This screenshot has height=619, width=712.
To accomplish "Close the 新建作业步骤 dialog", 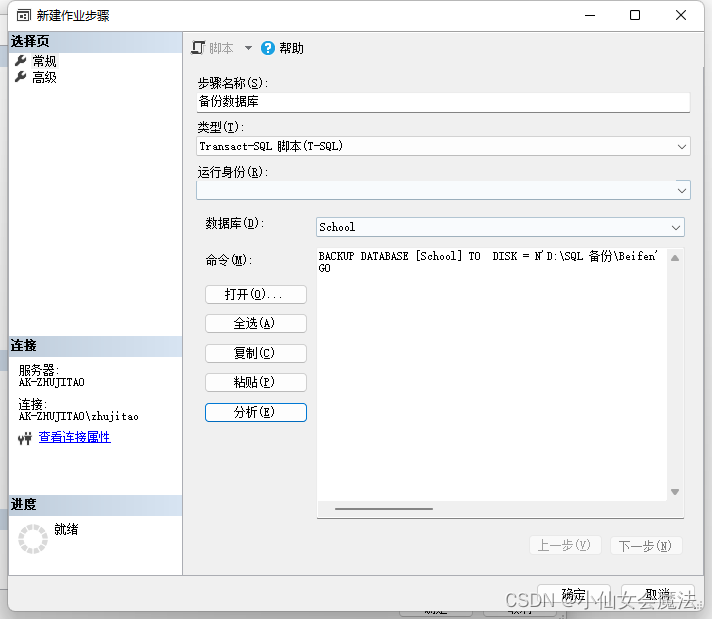I will 681,15.
